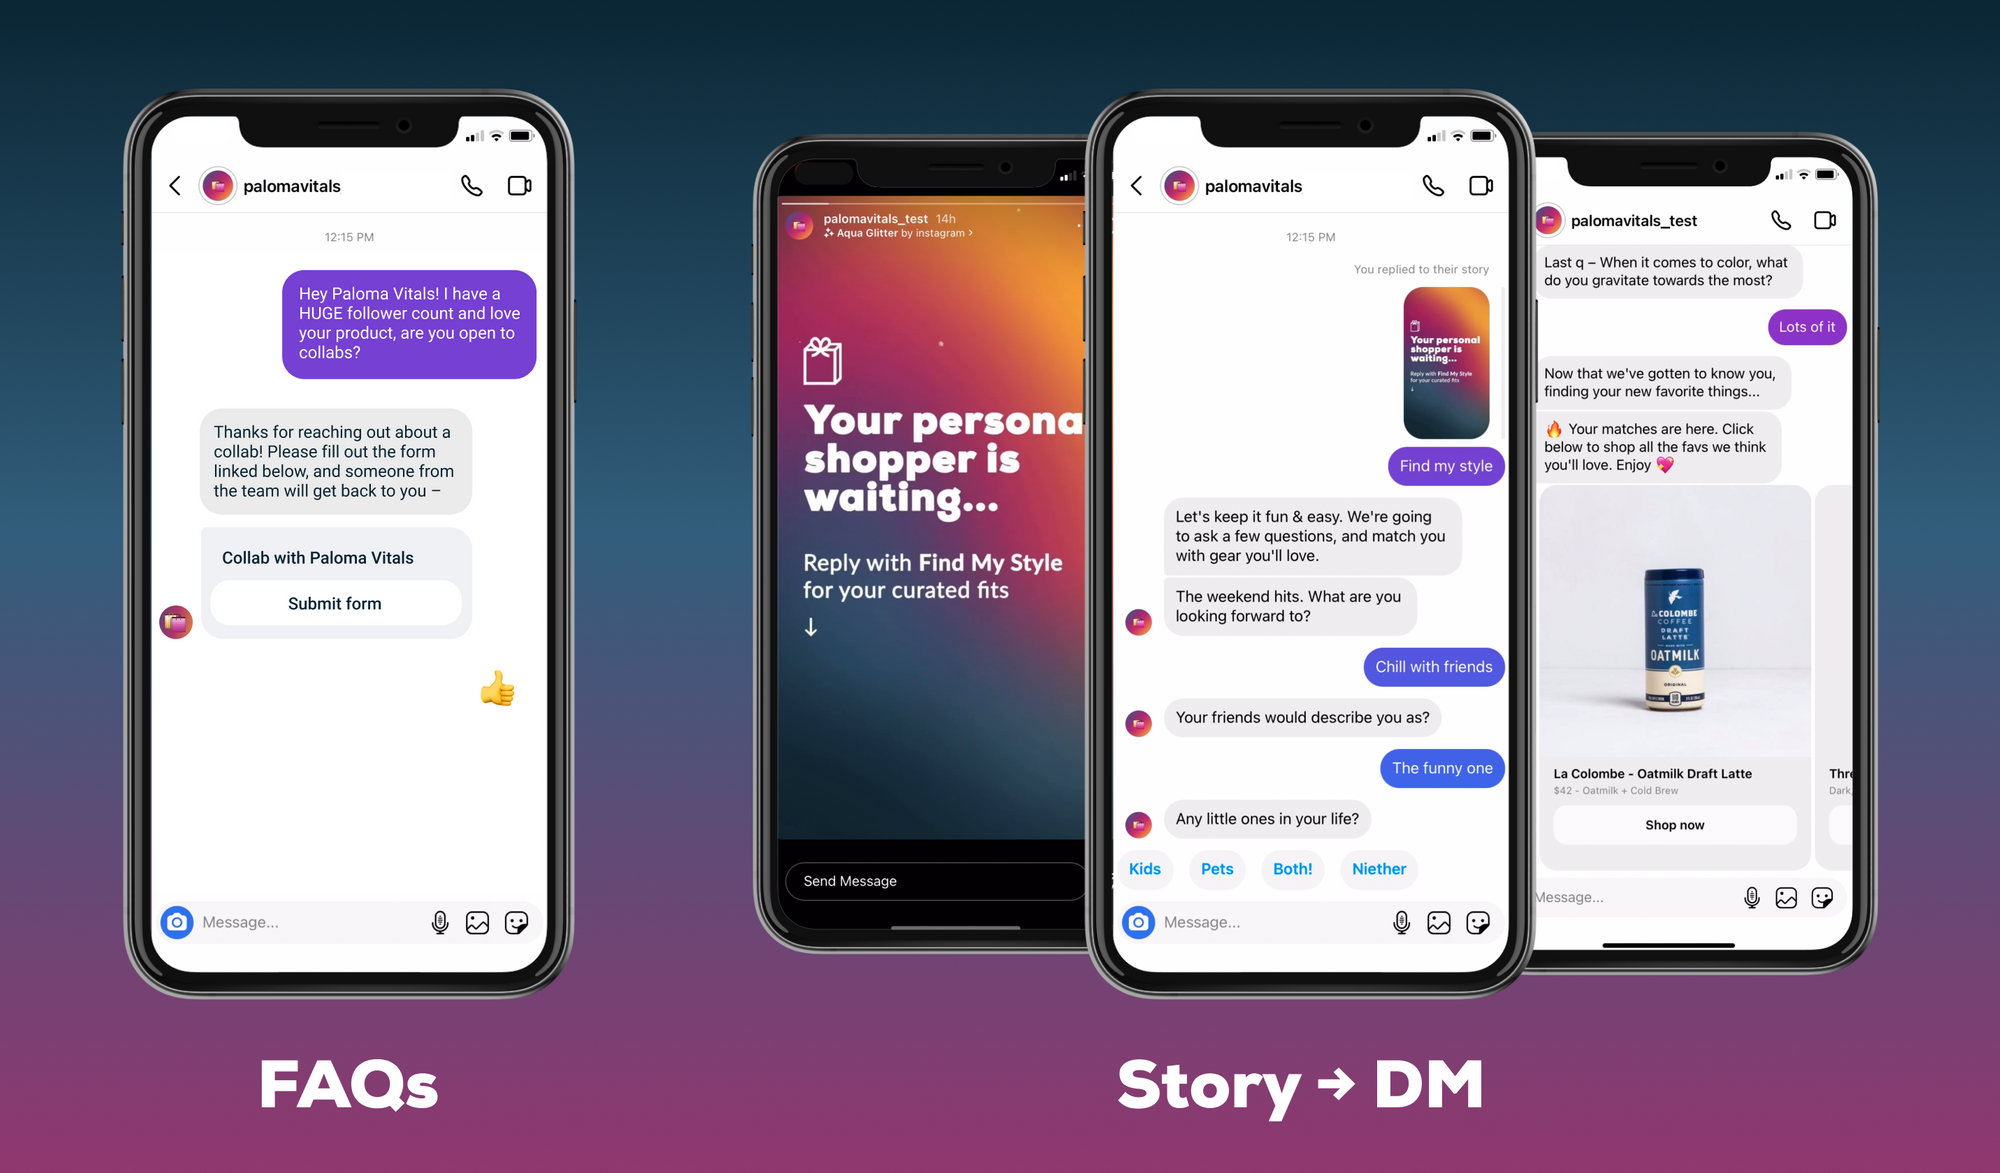Tap the back arrow on FAQs screen
2000x1173 pixels.
click(x=176, y=184)
